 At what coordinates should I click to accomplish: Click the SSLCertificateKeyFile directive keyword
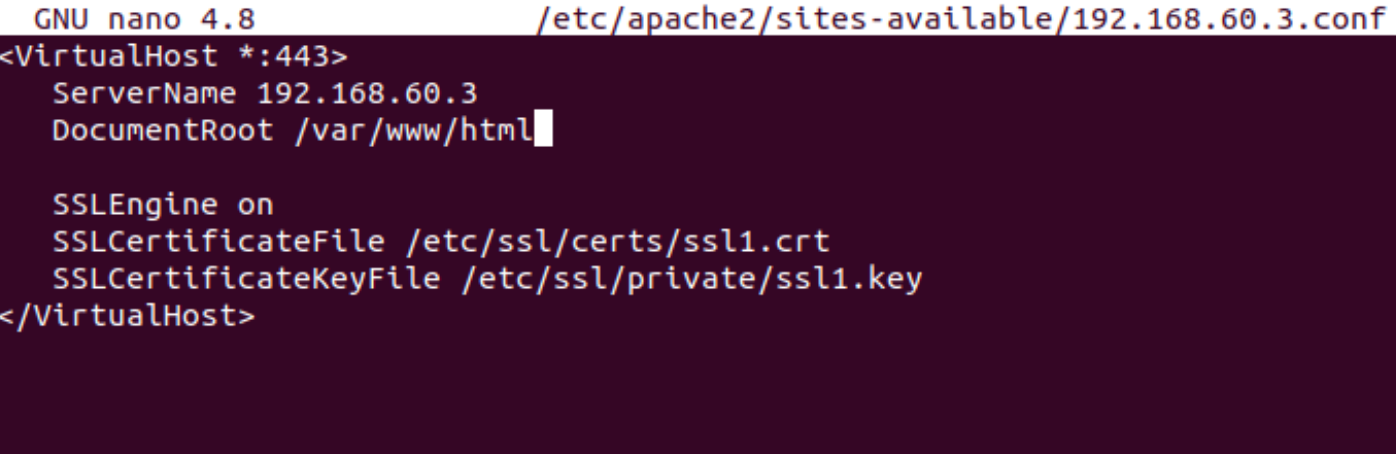[x=246, y=281]
